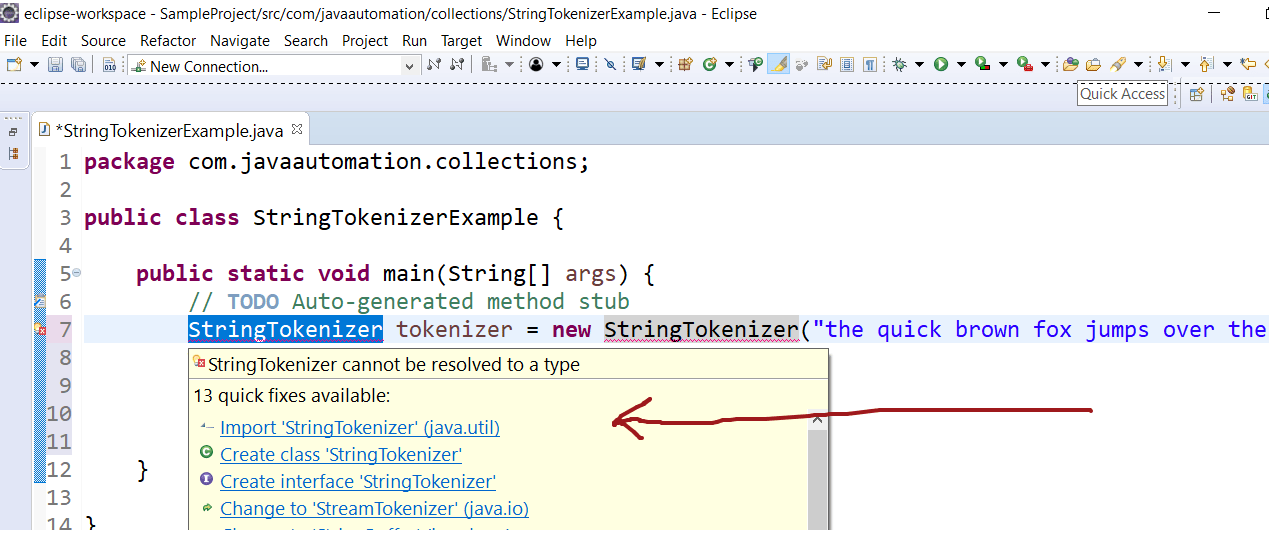This screenshot has width=1269, height=533.
Task: Open the Navigate menu
Action: tap(240, 41)
